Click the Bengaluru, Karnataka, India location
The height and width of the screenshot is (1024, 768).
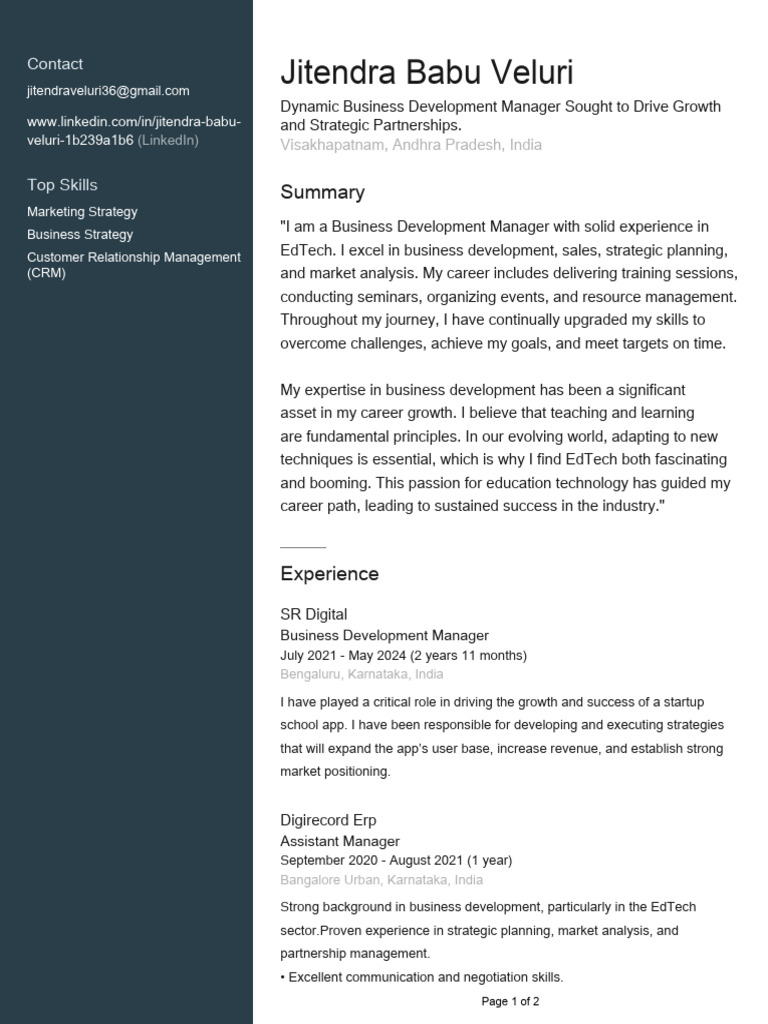[x=361, y=675]
